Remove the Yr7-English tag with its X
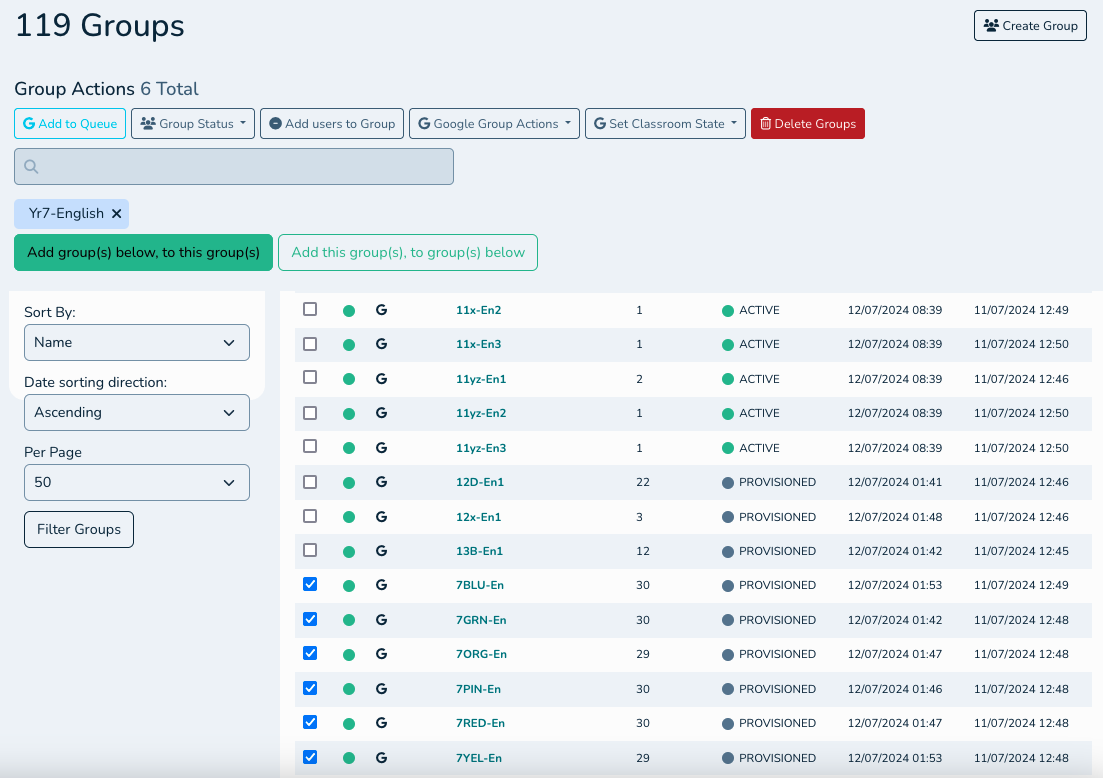1103x778 pixels. (x=117, y=214)
